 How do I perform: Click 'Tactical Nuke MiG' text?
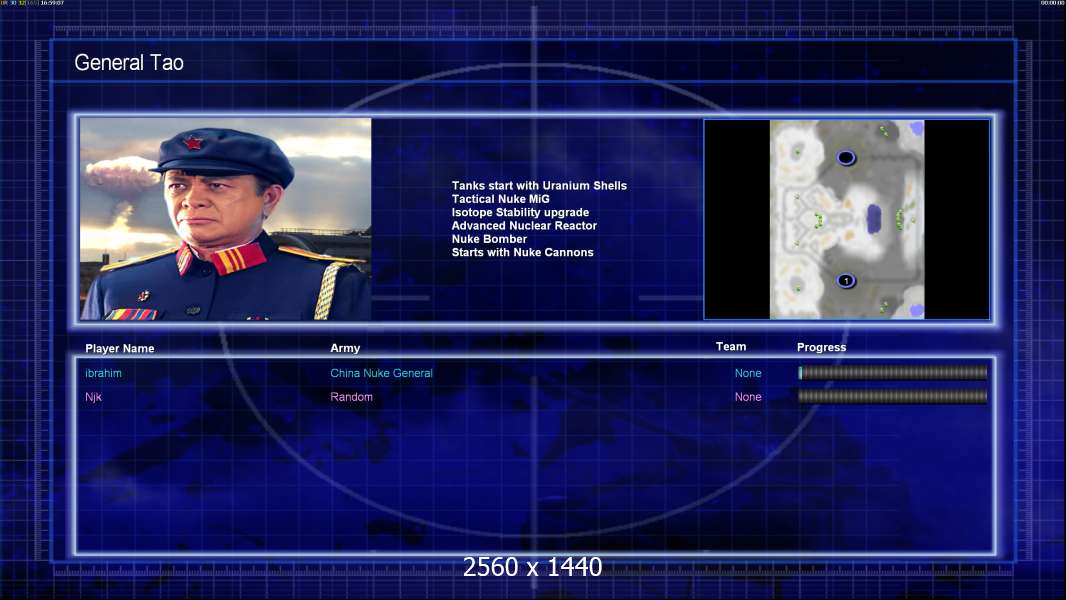(x=500, y=199)
